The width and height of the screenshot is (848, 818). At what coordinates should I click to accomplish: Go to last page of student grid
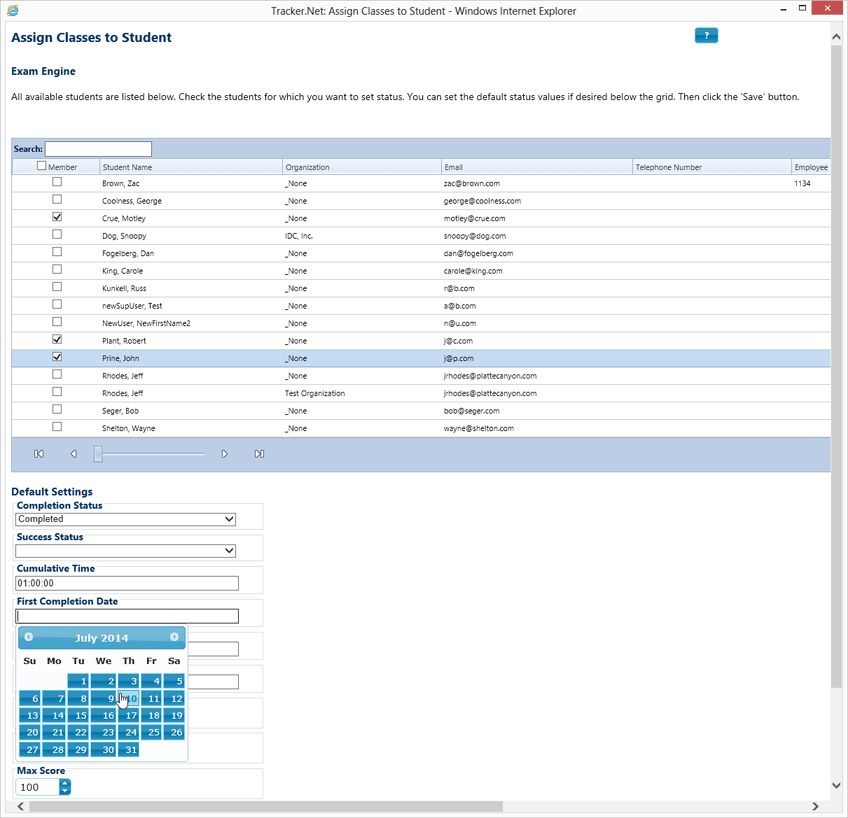pyautogui.click(x=260, y=454)
